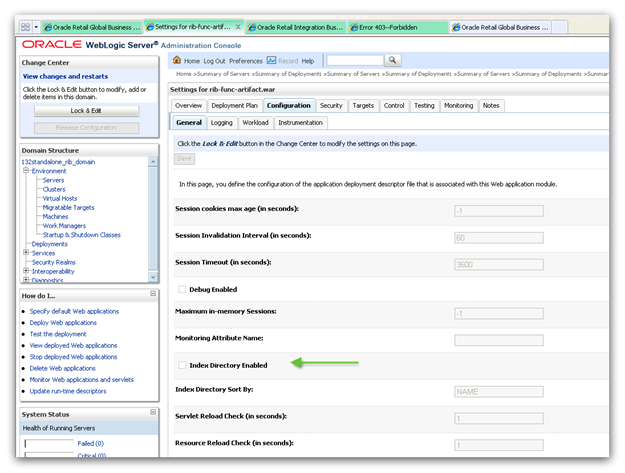Click the Log Out link
This screenshot has width=625, height=473.
pos(214,61)
